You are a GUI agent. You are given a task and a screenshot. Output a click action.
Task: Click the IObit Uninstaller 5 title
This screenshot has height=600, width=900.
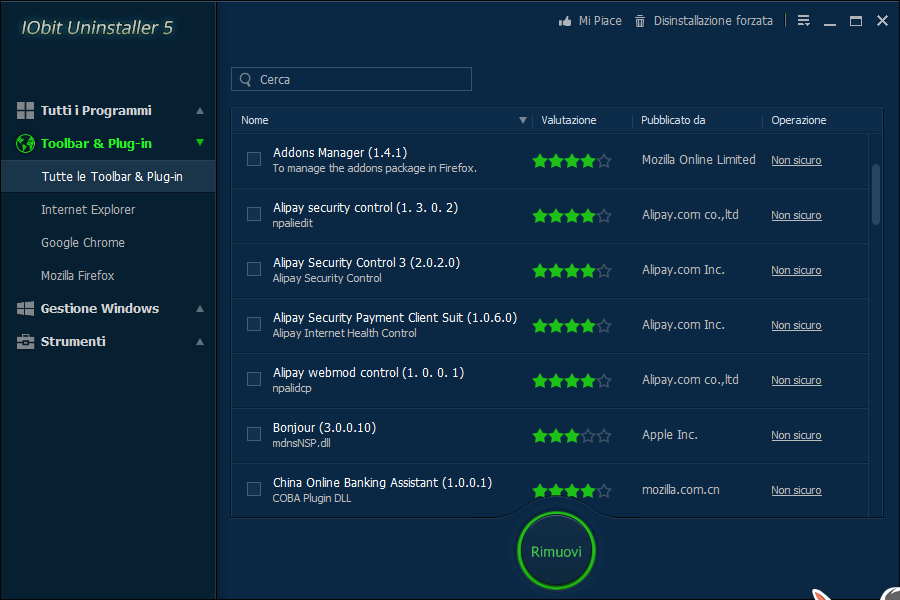97,28
